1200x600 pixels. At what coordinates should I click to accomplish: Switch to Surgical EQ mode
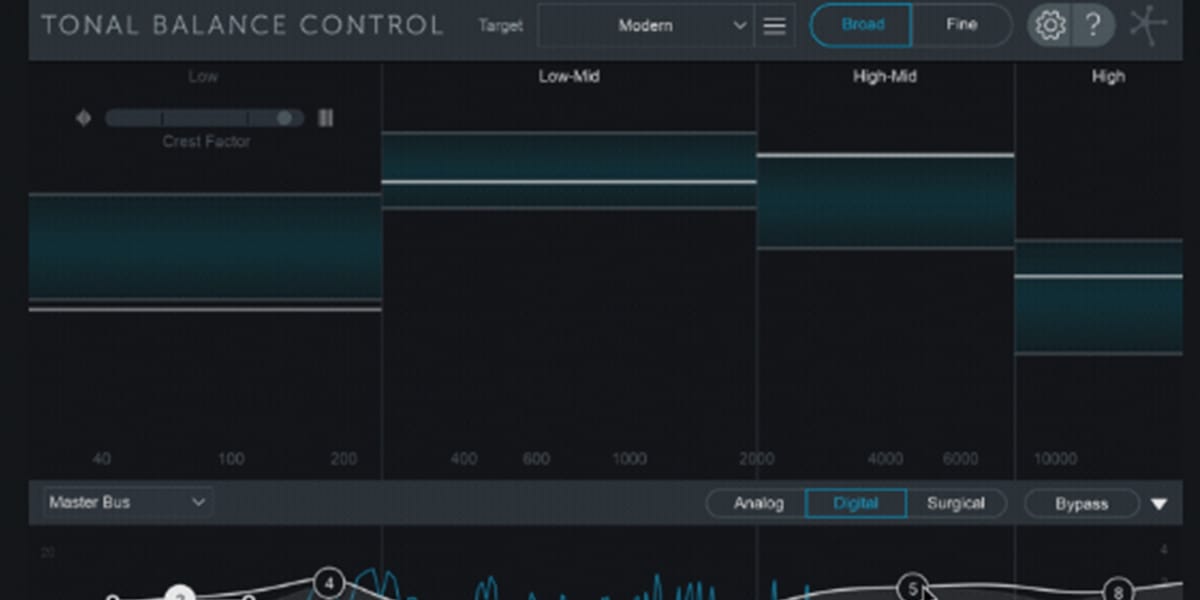[x=956, y=503]
